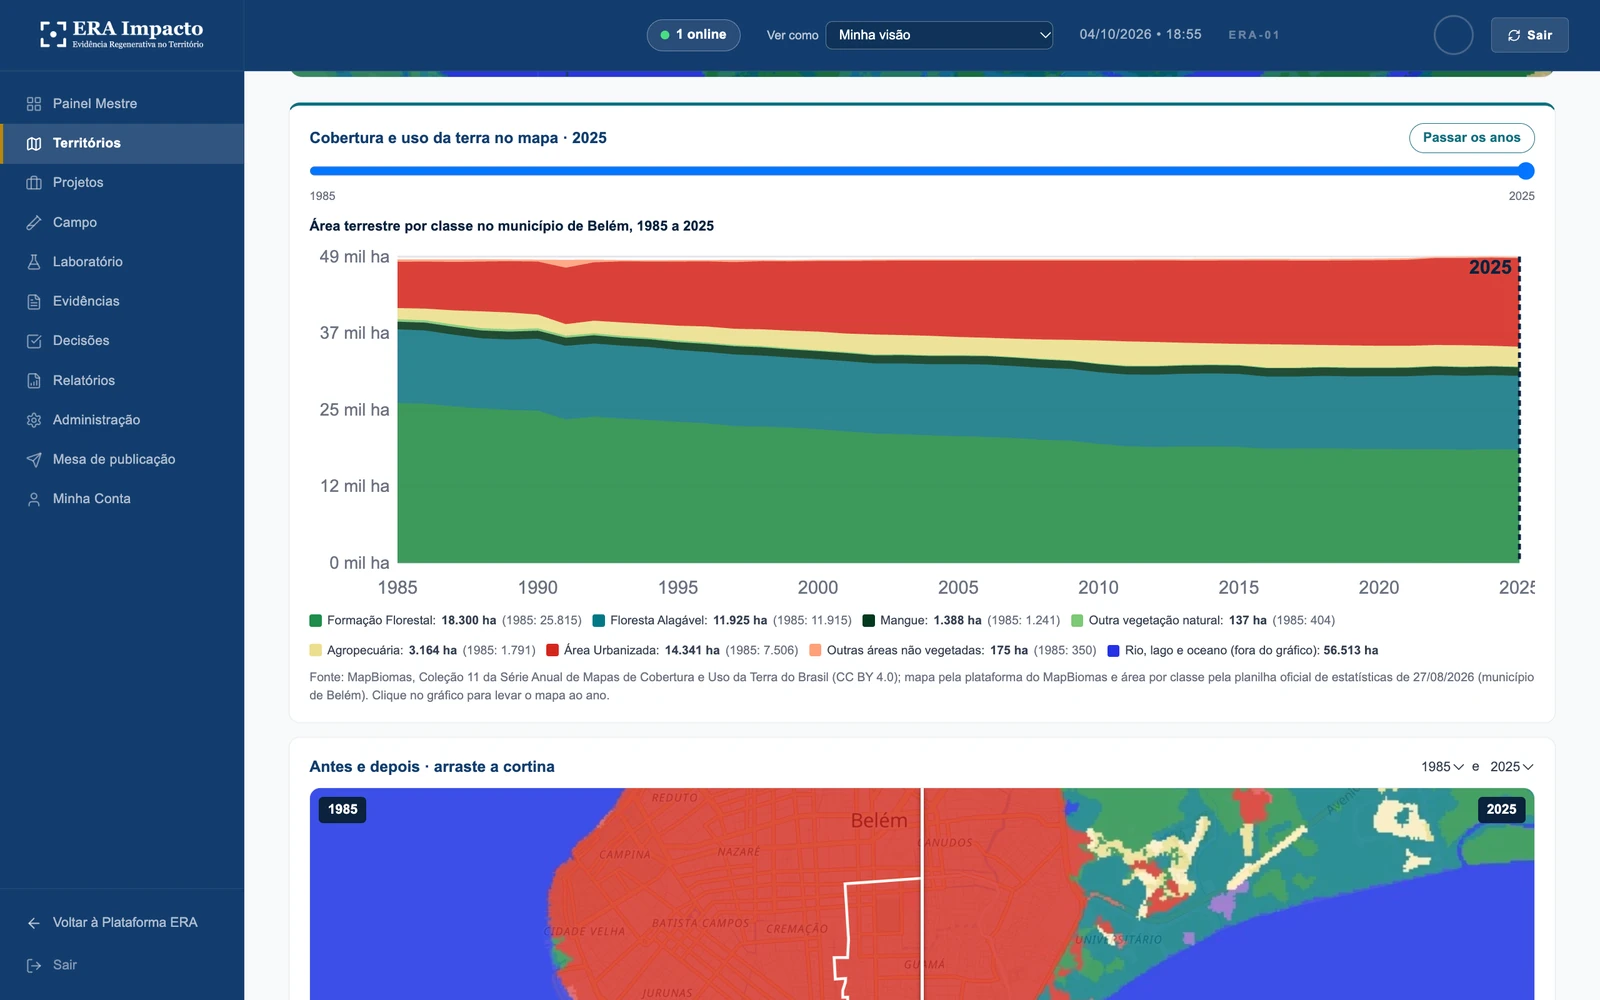Click the 04/10/2026 18:55 timestamp
1600x1000 pixels.
1140,35
